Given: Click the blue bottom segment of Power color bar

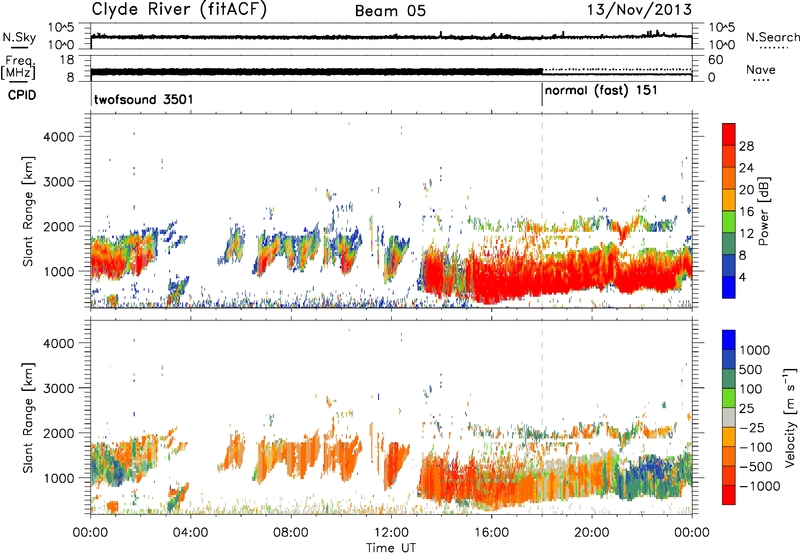Looking at the screenshot, I should tap(729, 288).
